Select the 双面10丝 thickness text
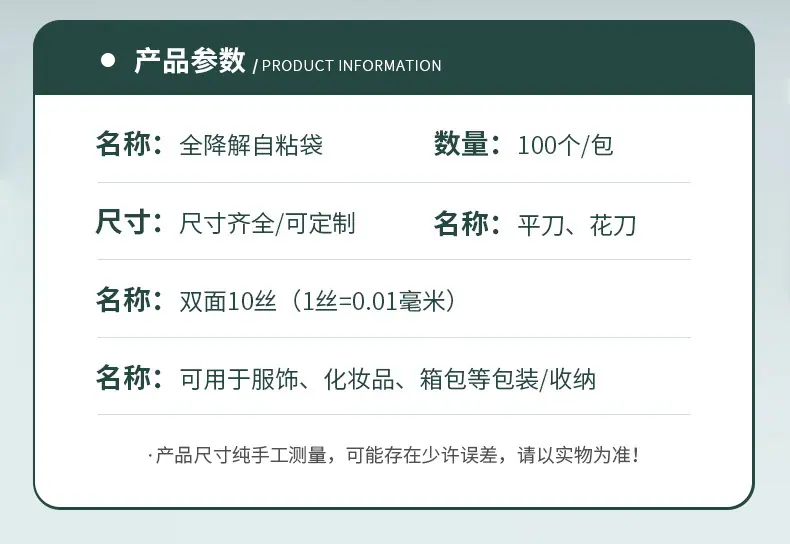Viewport: 790px width, 544px height. point(228,301)
